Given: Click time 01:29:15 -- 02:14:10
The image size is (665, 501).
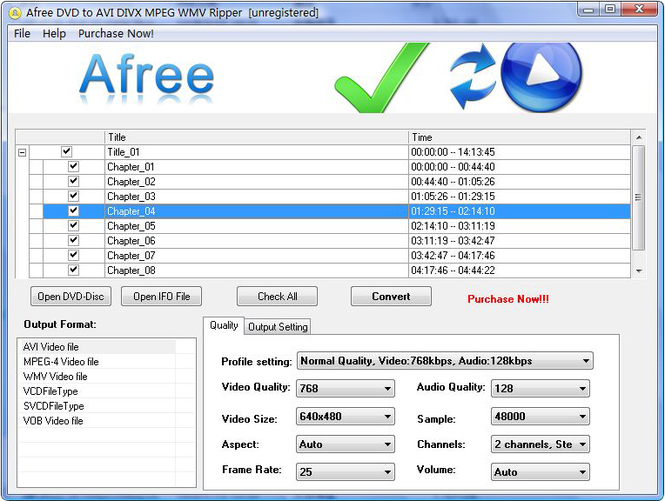Looking at the screenshot, I should pyautogui.click(x=453, y=211).
